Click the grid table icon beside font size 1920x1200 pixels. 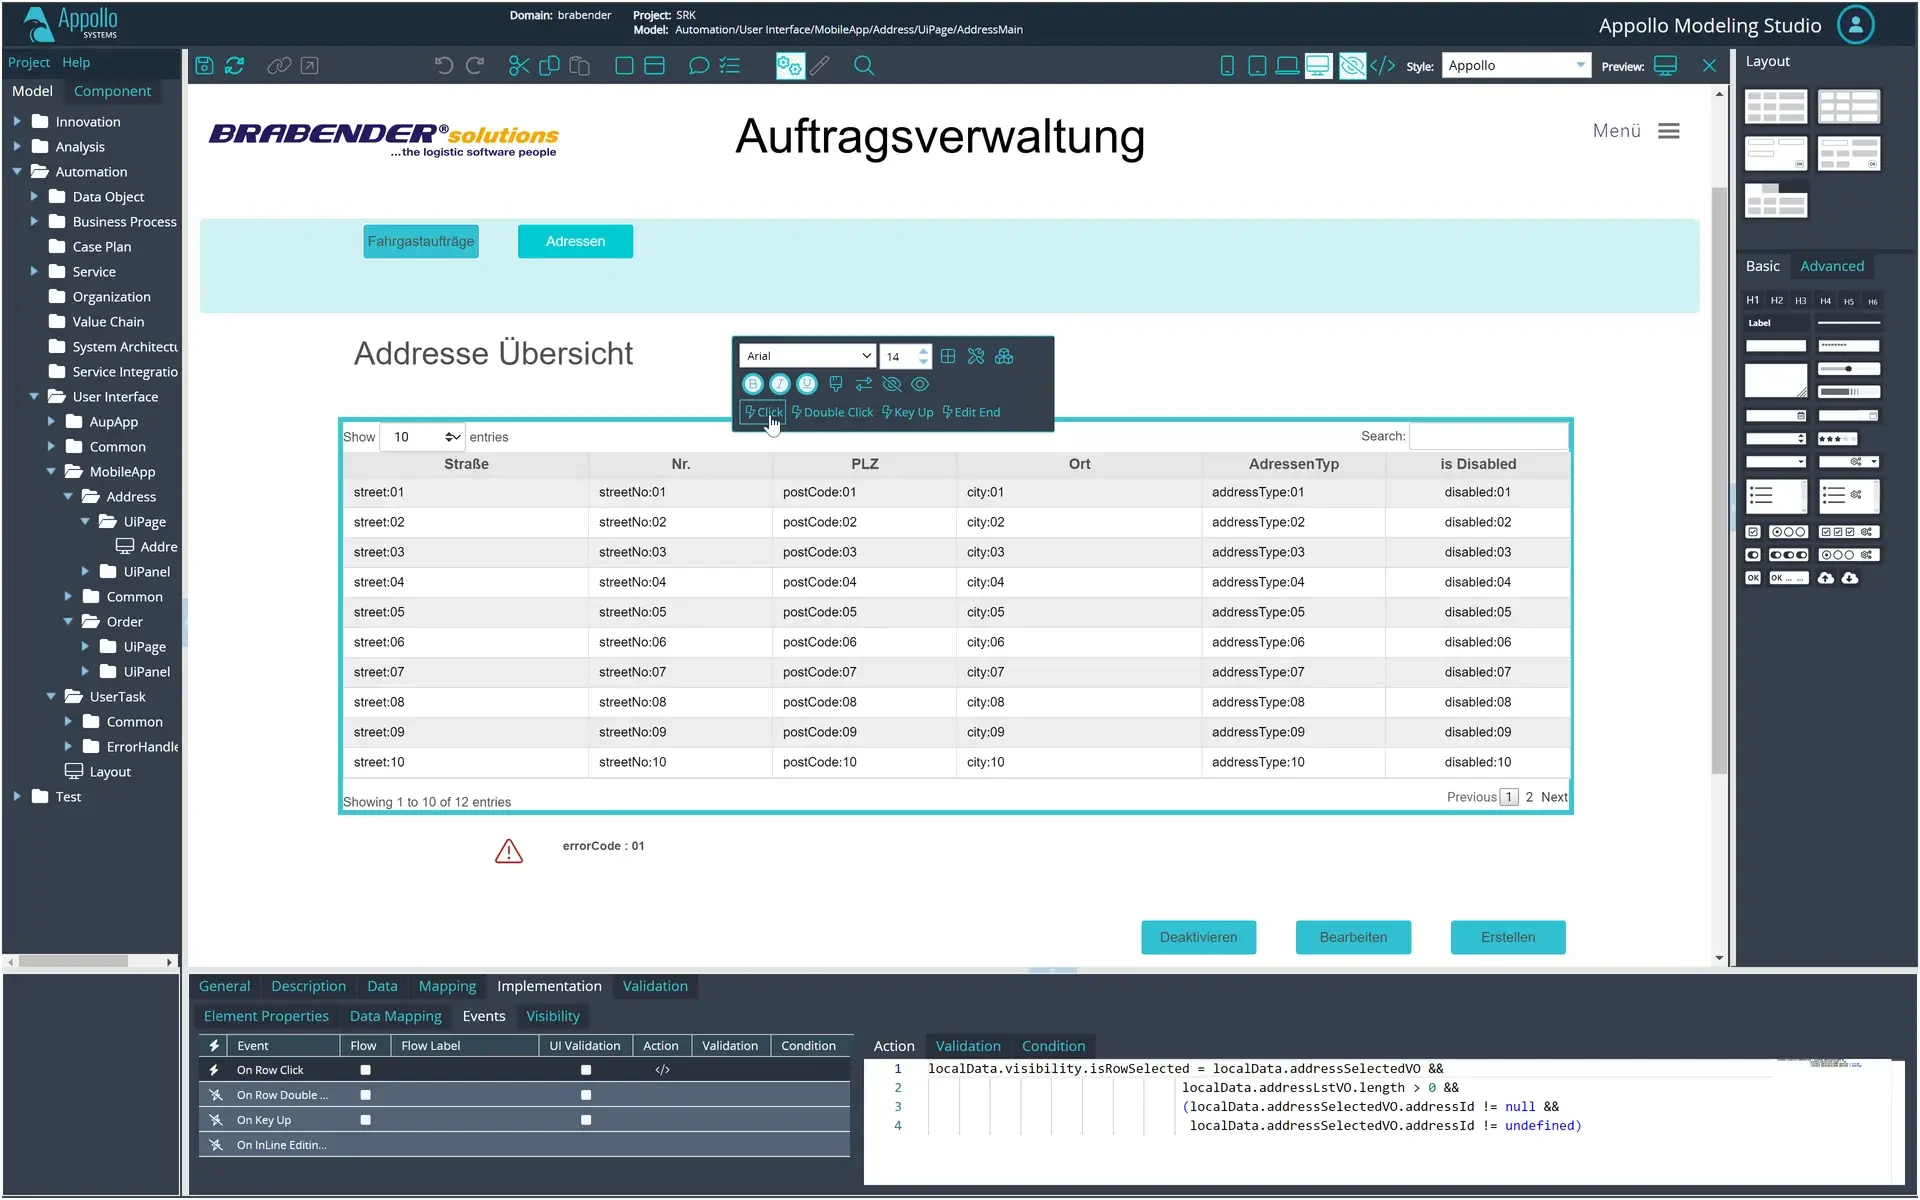click(x=948, y=356)
